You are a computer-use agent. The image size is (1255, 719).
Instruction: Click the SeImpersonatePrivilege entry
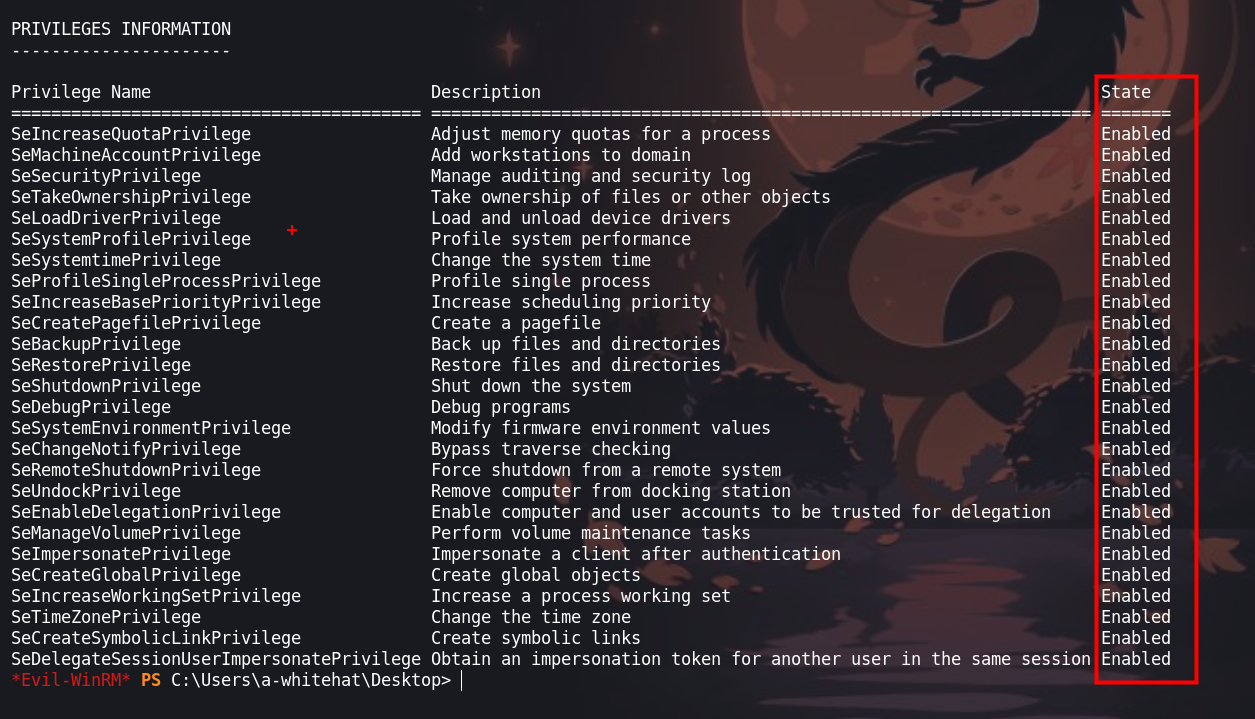coord(121,554)
